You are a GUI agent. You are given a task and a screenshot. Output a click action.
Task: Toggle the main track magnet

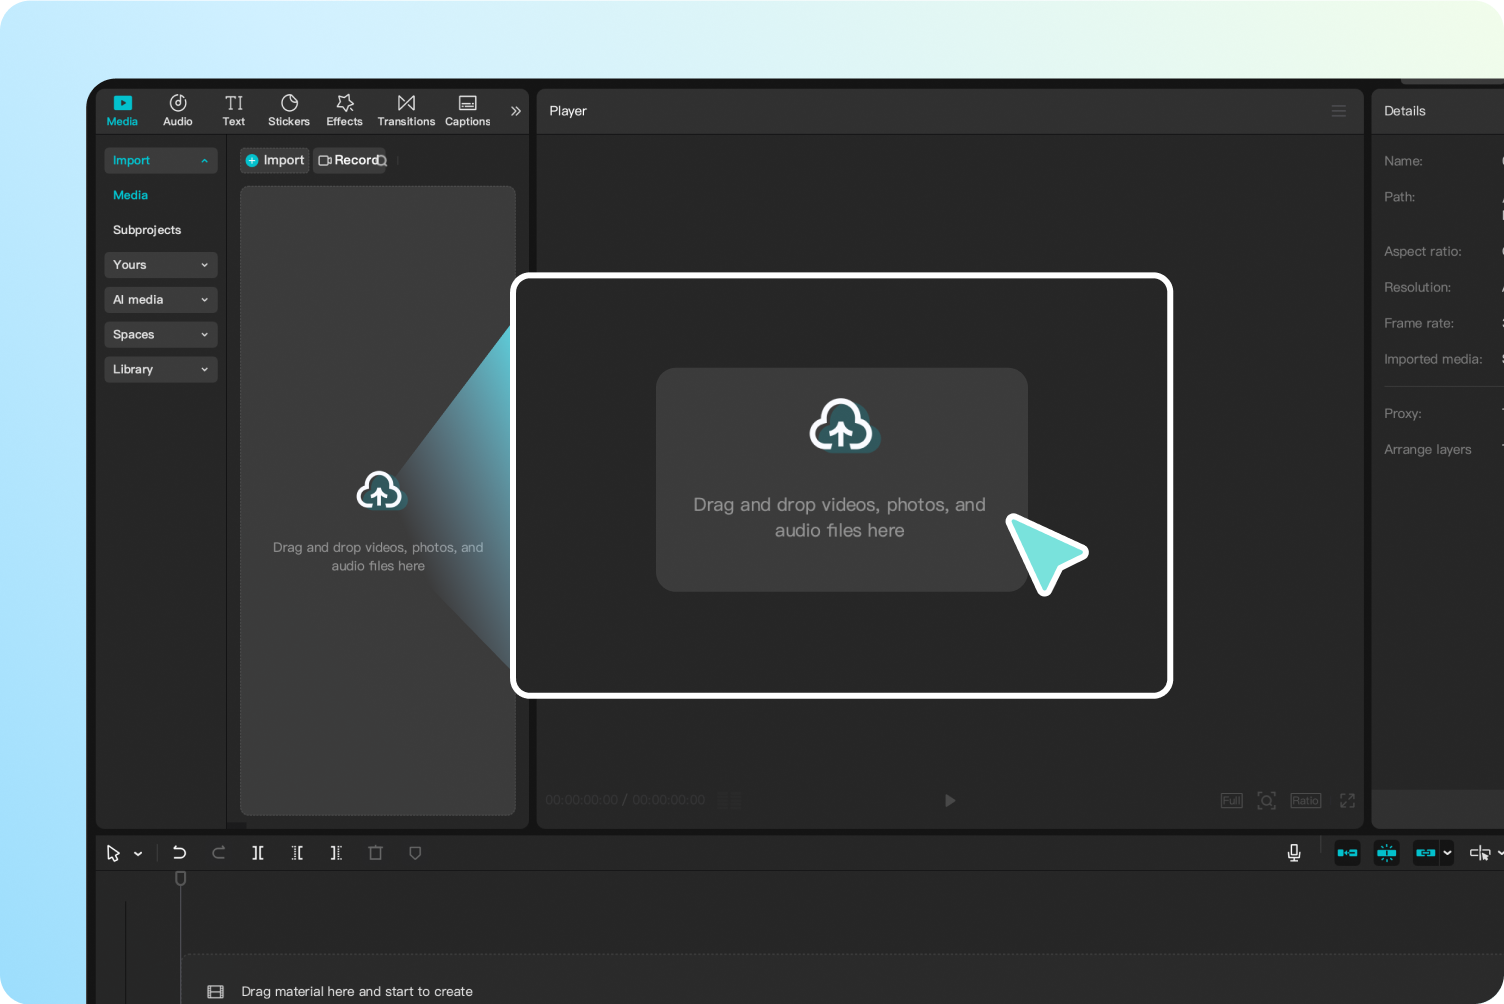(1347, 853)
